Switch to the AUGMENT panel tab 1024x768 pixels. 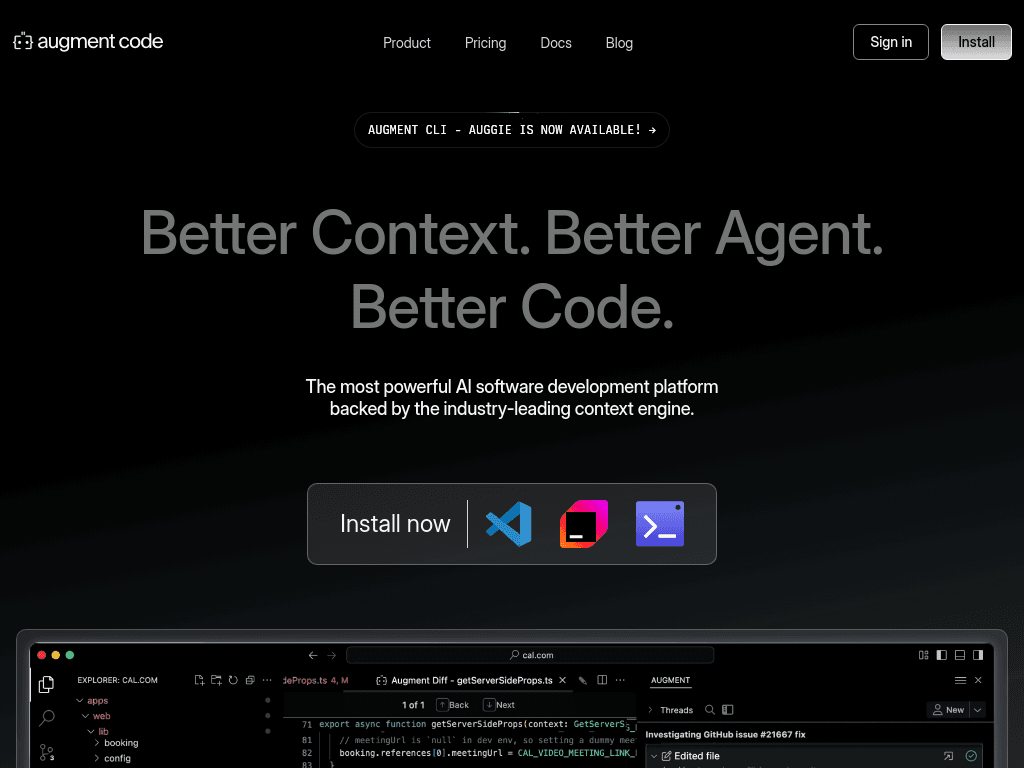click(x=670, y=680)
